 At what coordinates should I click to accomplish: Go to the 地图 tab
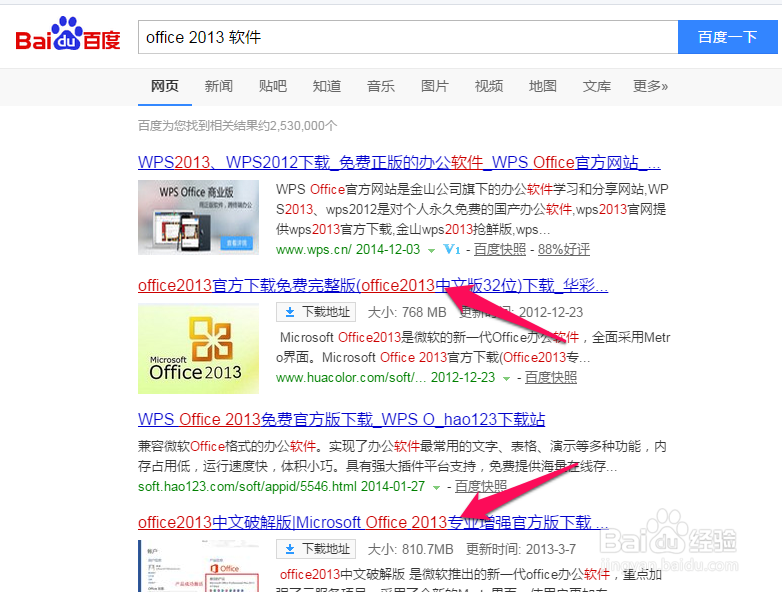coord(543,86)
